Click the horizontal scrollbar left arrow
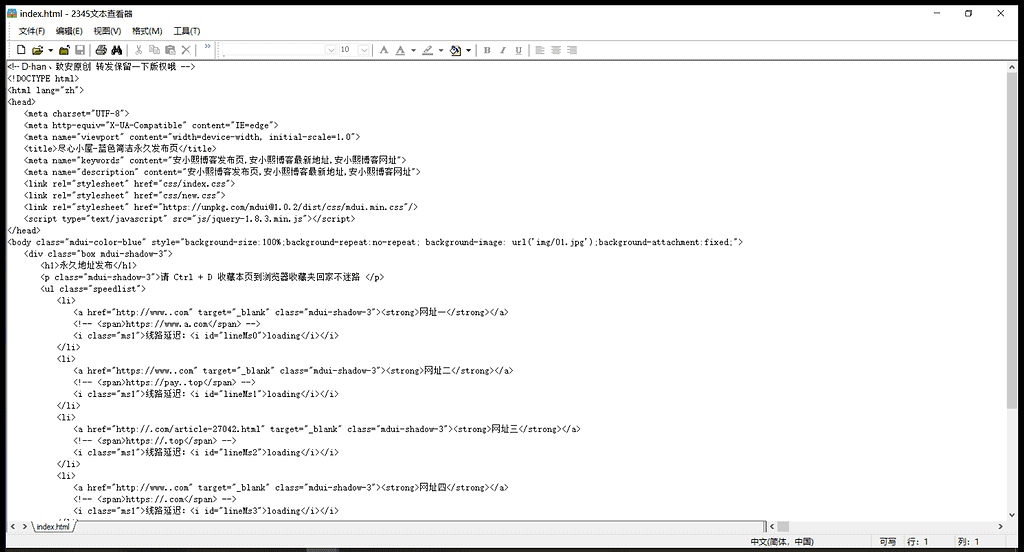The width and height of the screenshot is (1024, 552). point(772,526)
